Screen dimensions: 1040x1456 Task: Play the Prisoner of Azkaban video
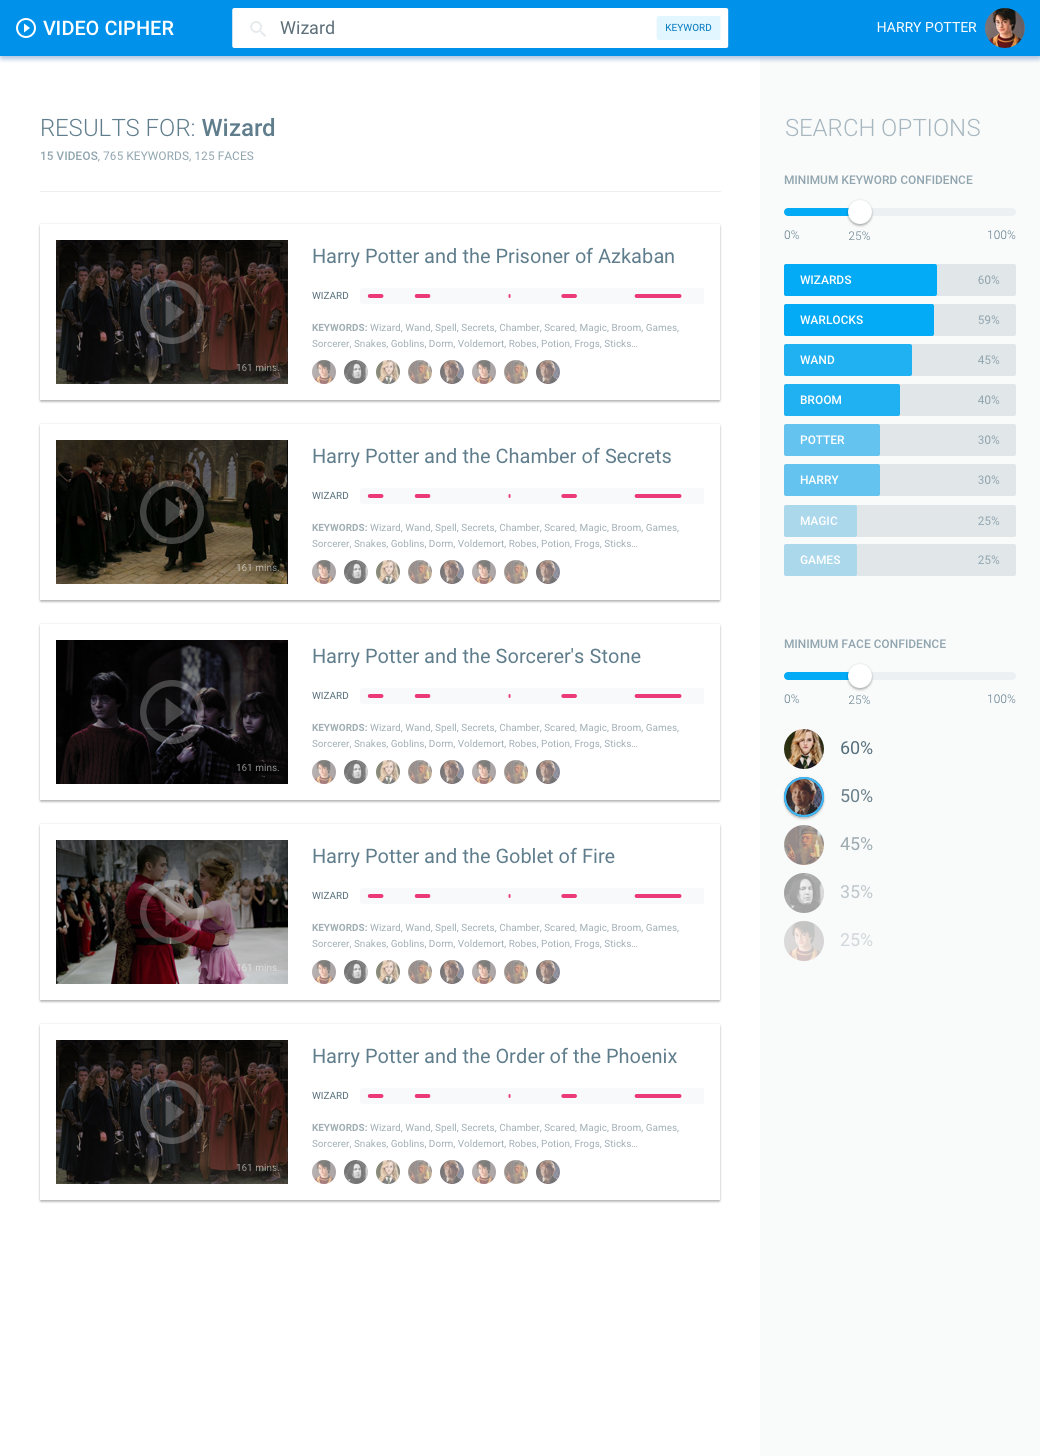(172, 312)
